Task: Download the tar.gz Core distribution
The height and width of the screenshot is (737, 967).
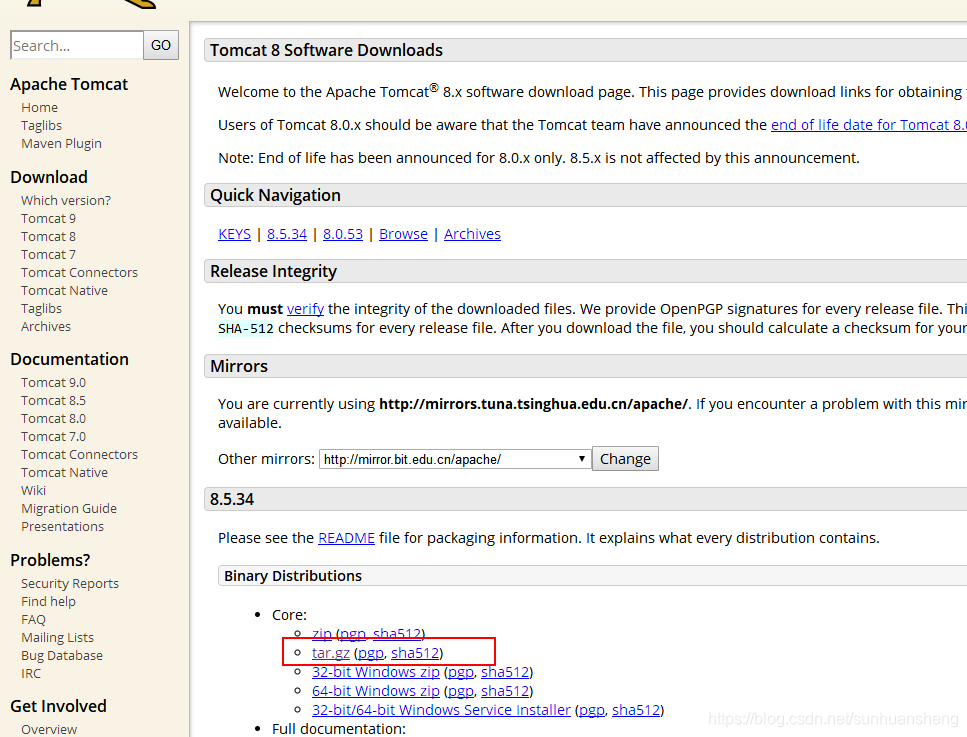Action: (330, 652)
